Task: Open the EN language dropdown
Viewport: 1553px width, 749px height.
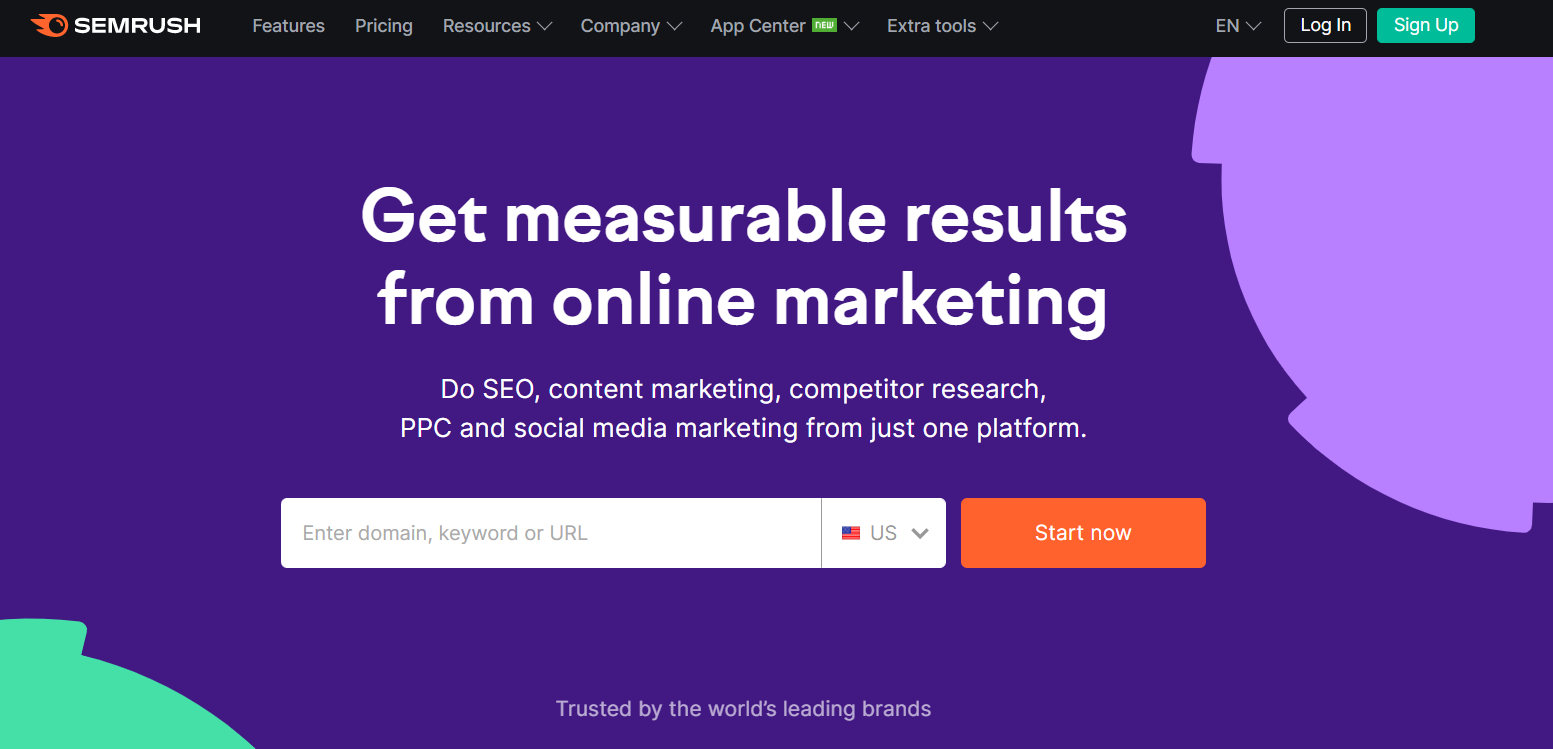Action: (x=1238, y=26)
